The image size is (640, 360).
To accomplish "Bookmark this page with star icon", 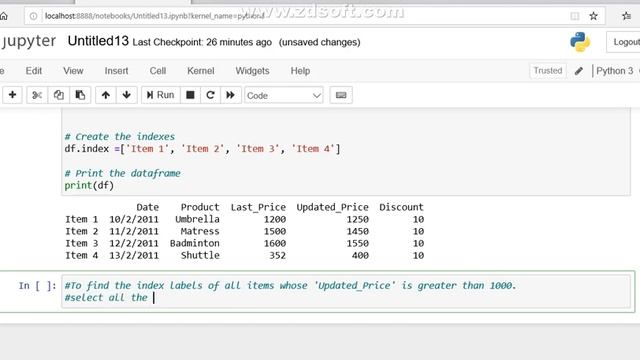I will click(x=593, y=16).
